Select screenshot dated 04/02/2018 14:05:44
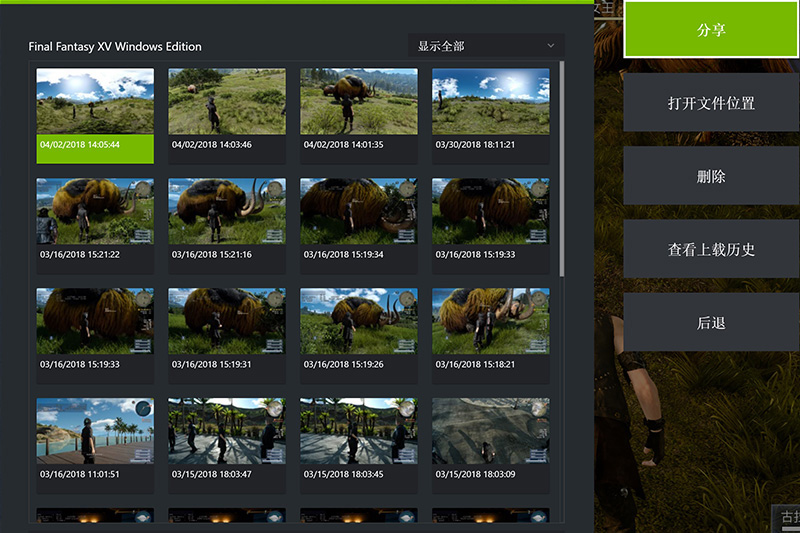800x533 pixels. click(x=95, y=116)
